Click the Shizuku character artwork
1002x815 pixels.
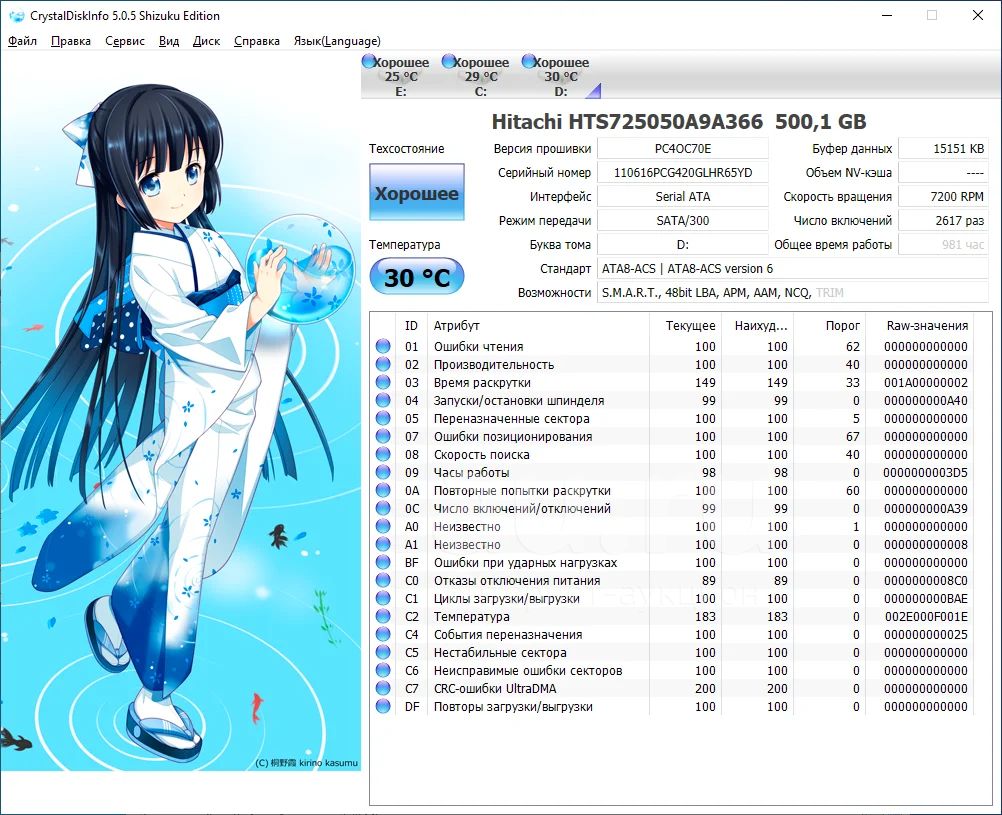point(180,410)
